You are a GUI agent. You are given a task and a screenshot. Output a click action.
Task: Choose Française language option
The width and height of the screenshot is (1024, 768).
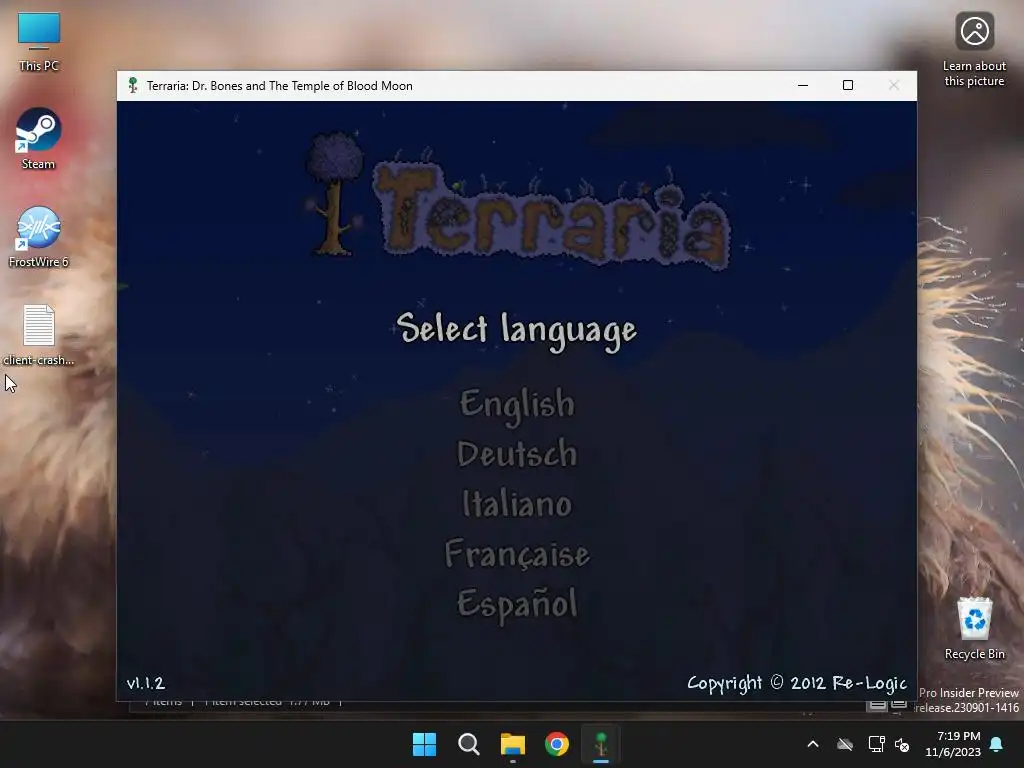pos(517,554)
